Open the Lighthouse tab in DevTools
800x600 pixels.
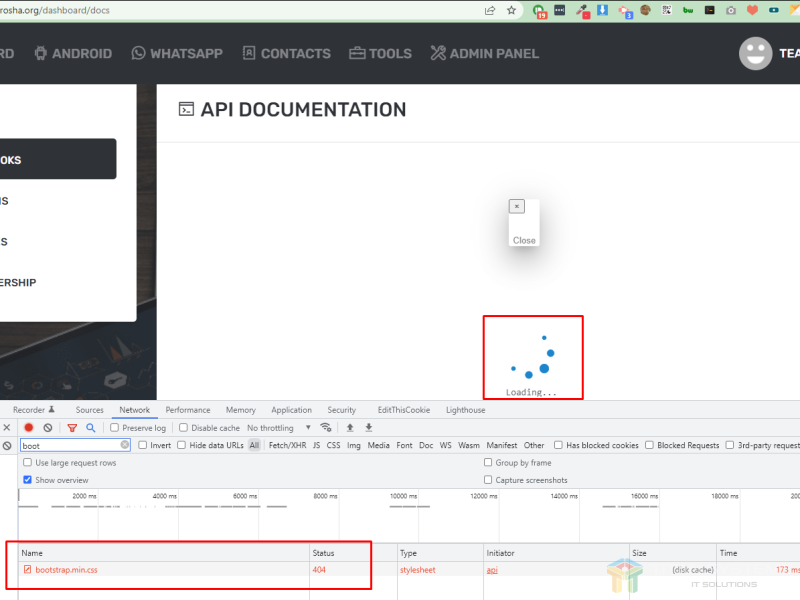465,410
